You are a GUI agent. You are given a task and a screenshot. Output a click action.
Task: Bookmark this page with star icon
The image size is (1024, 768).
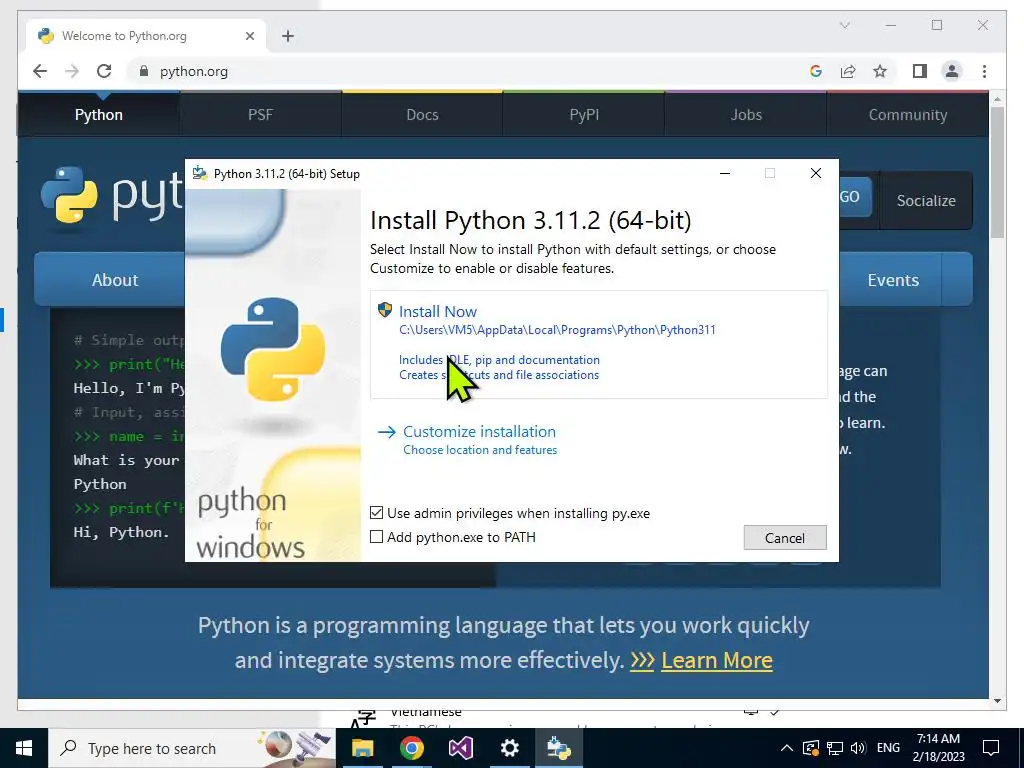[x=880, y=71]
